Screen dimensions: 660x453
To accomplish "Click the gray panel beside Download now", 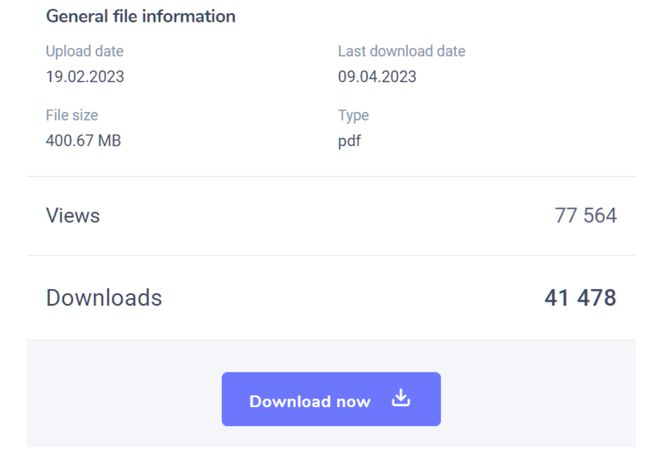I will pyautogui.click(x=538, y=394).
